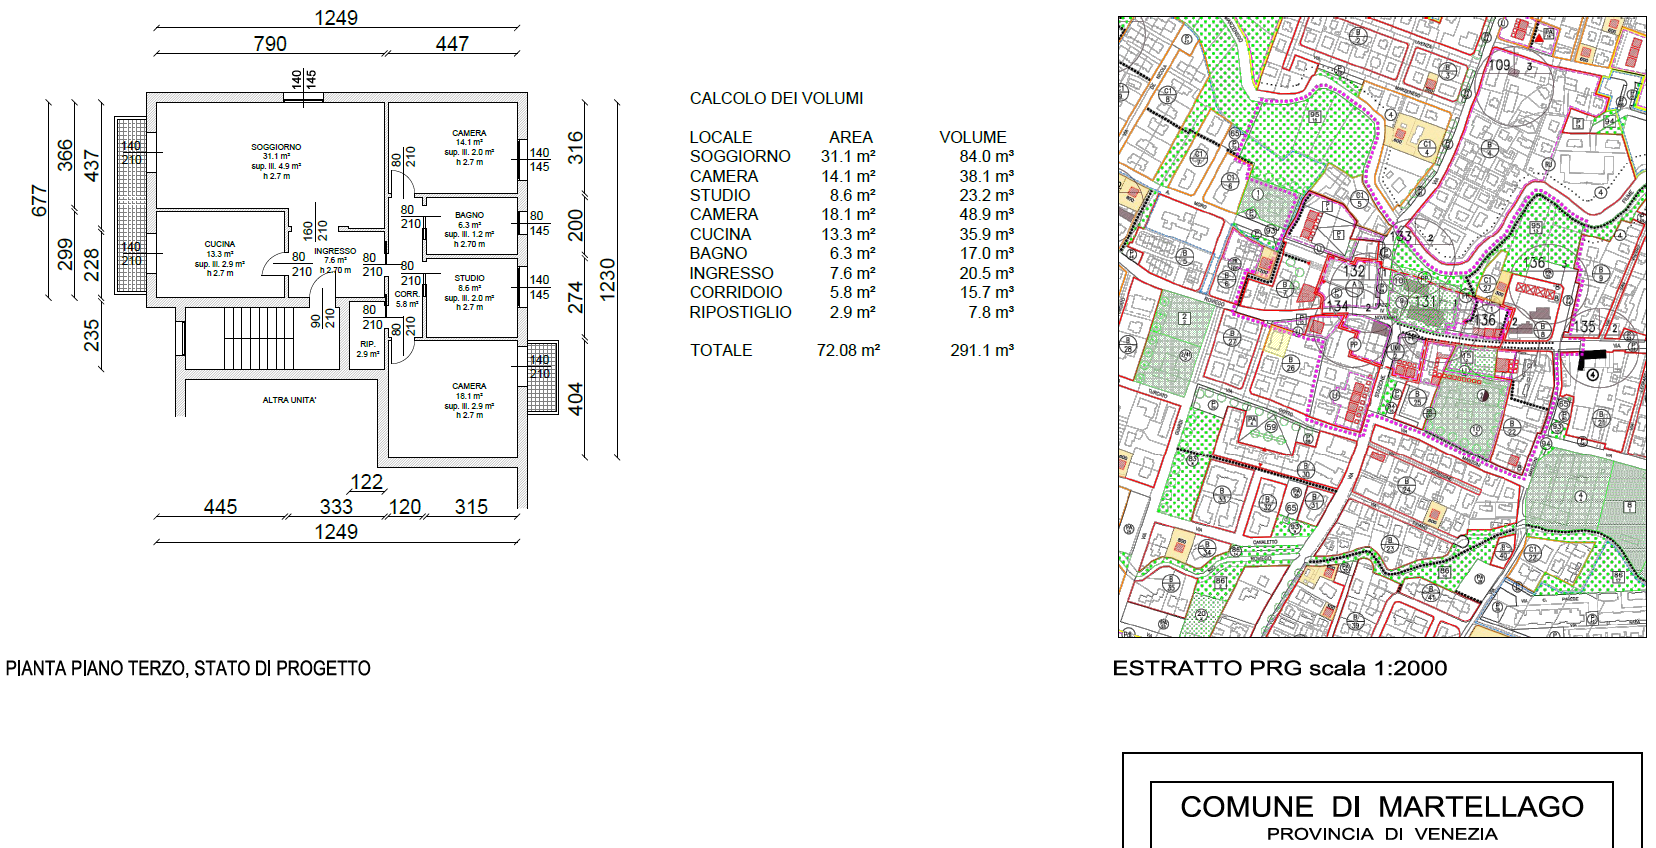
Task: Click the SOGGIORNO room label in floor plan
Action: point(276,147)
